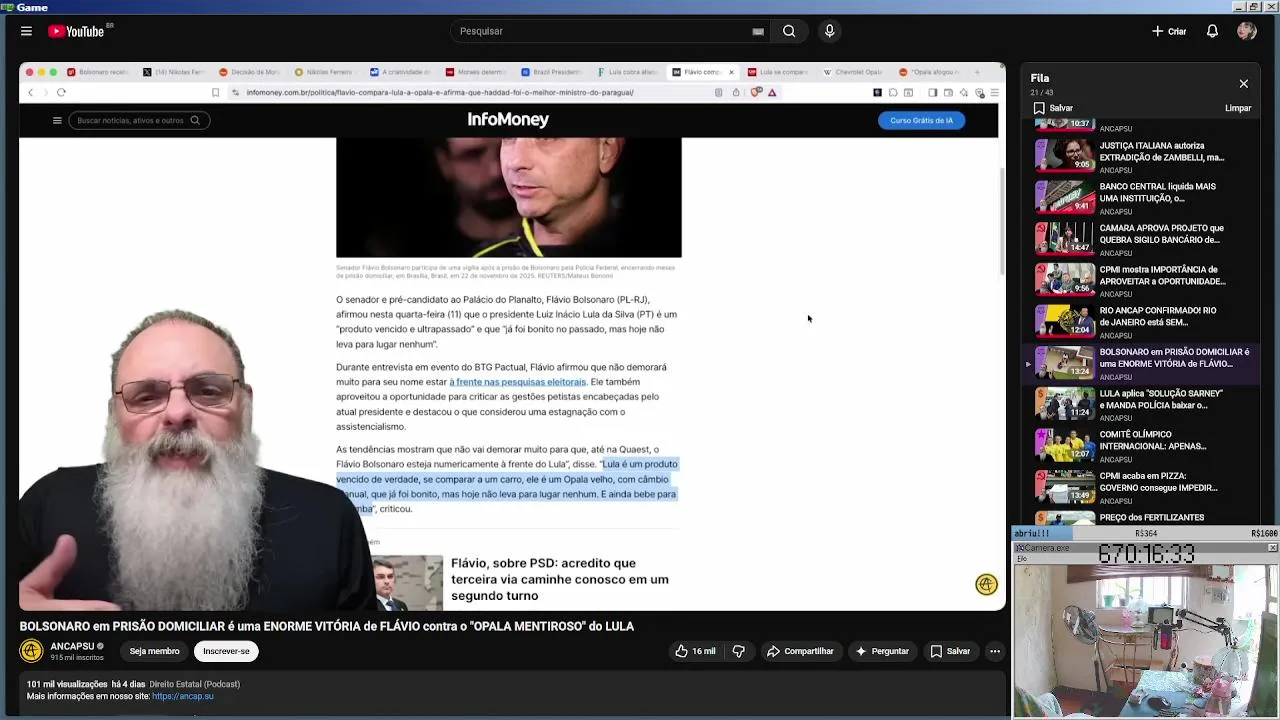Save the queue with Salvar
This screenshot has width=1280, height=720.
click(1053, 108)
